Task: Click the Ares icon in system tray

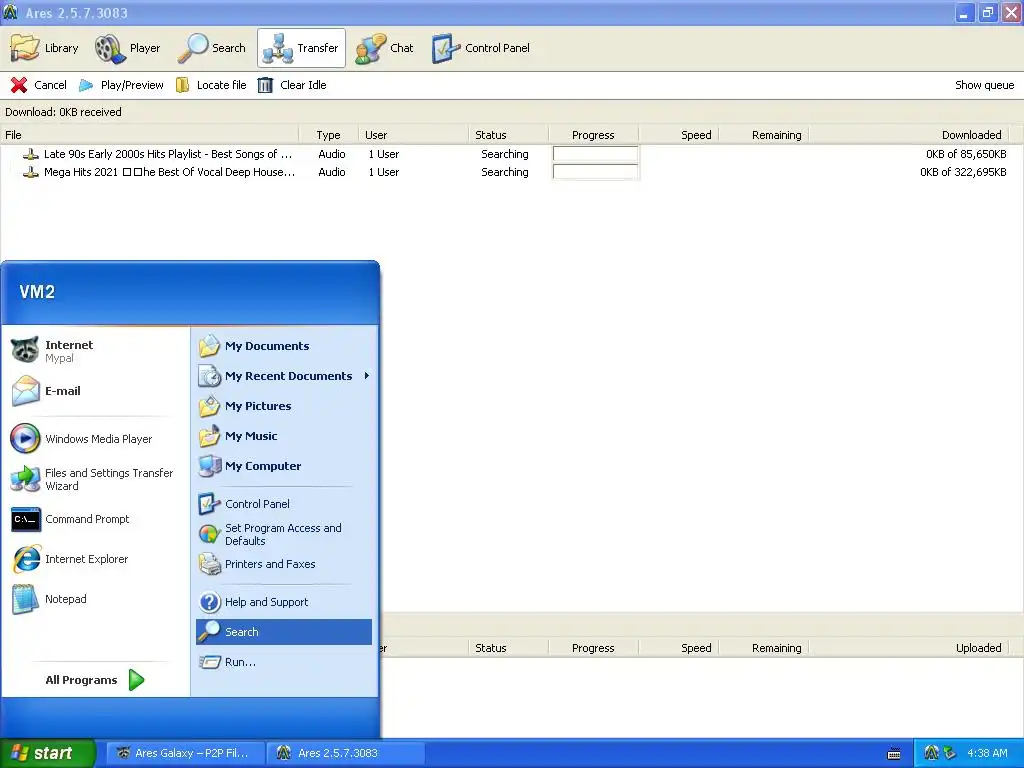Action: point(931,753)
